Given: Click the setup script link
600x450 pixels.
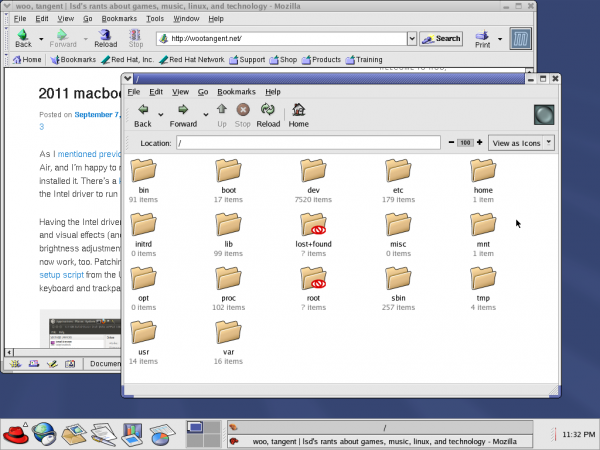Looking at the screenshot, I should coord(61,275).
